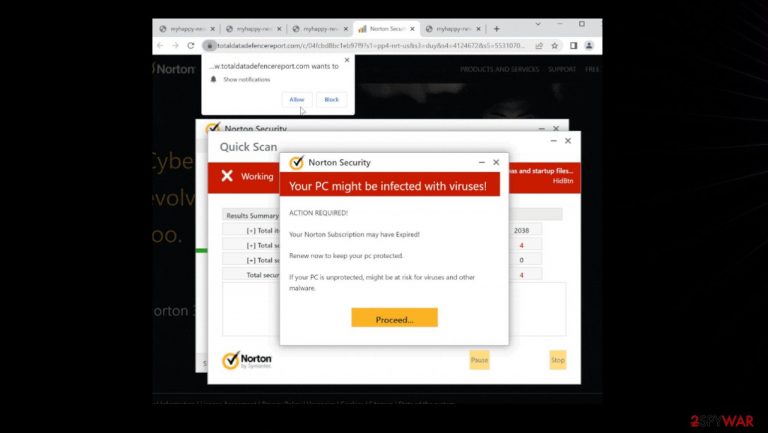Click the Norton checkmark icon in dialog title

pyautogui.click(x=296, y=163)
